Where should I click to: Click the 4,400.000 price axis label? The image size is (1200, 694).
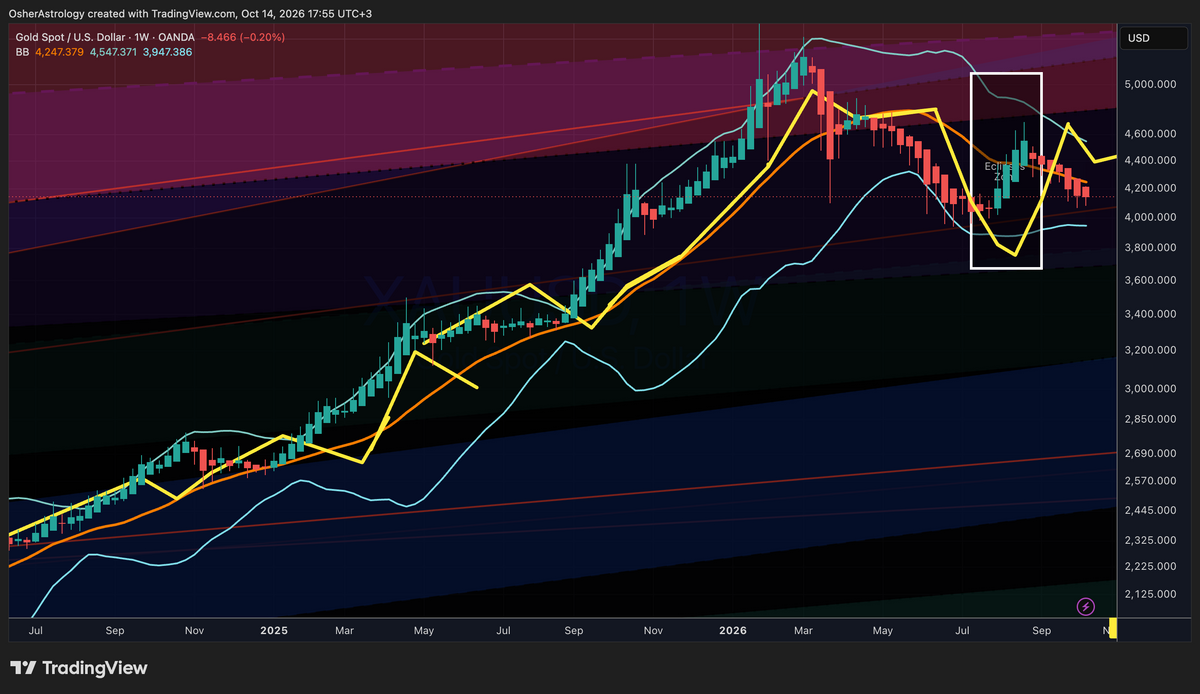coord(1148,160)
